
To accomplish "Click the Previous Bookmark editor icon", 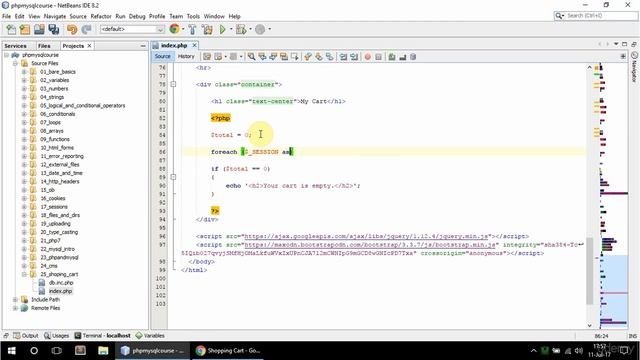I will tap(308, 57).
